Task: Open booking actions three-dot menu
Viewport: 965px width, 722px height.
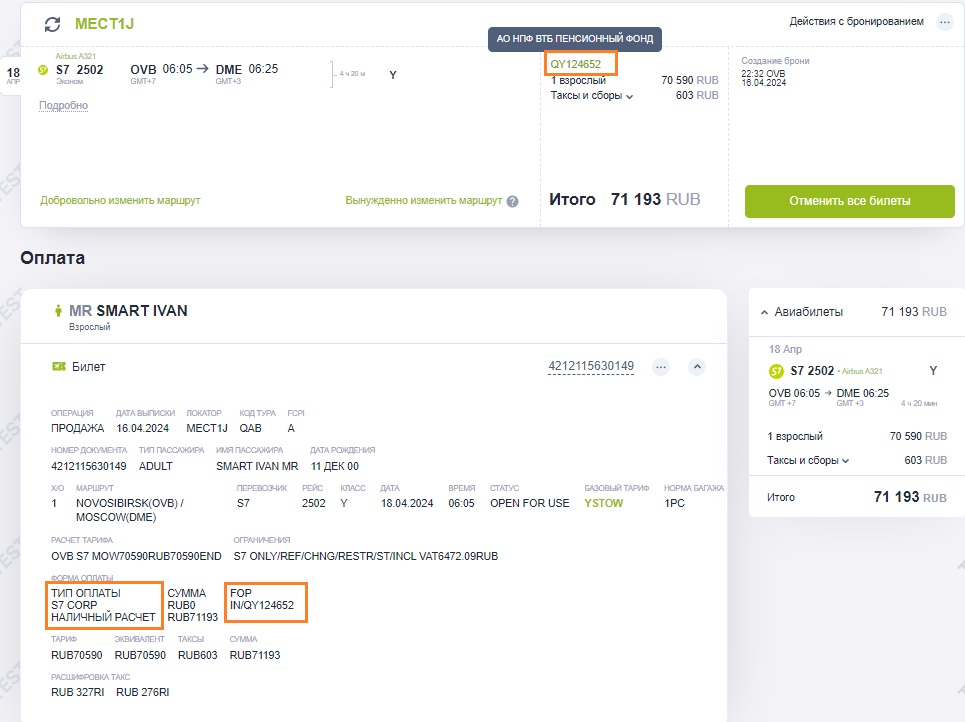Action: 944,22
